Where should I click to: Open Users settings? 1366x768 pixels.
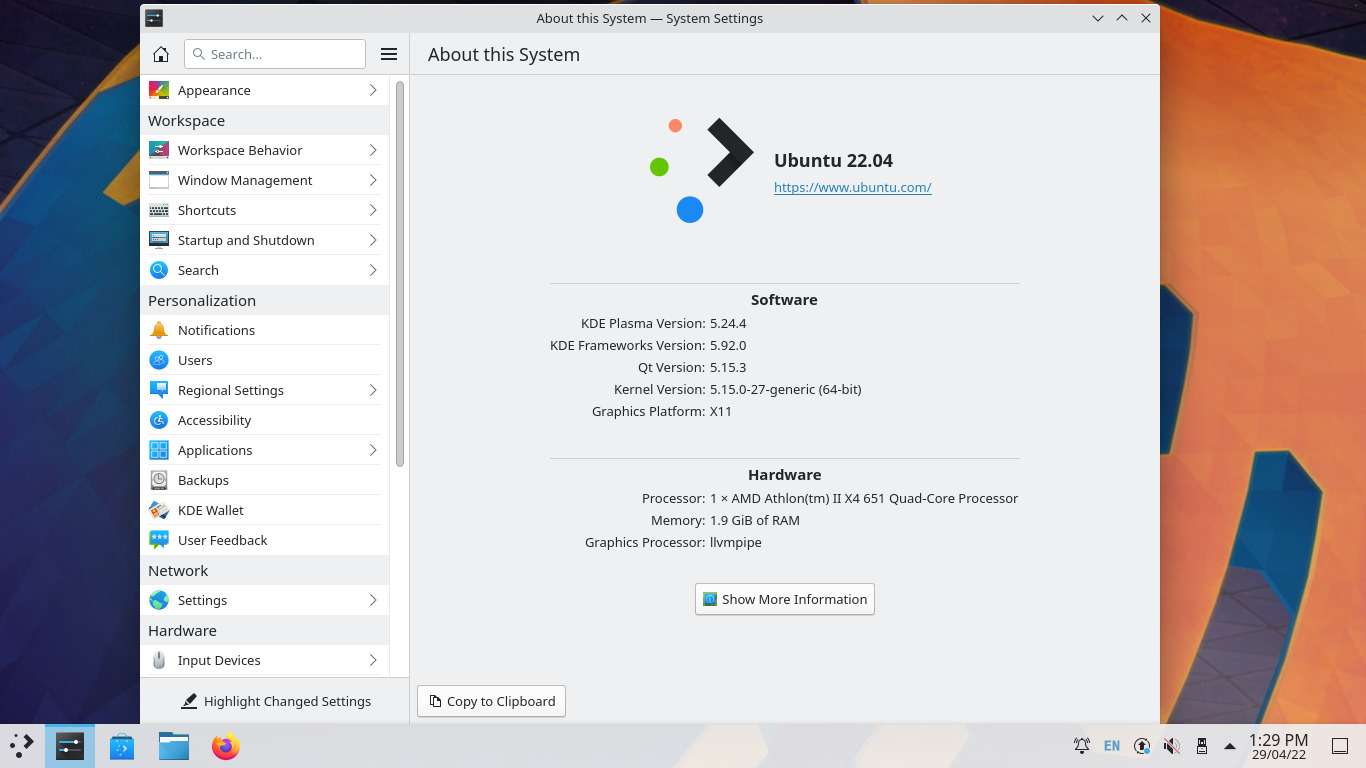click(195, 360)
